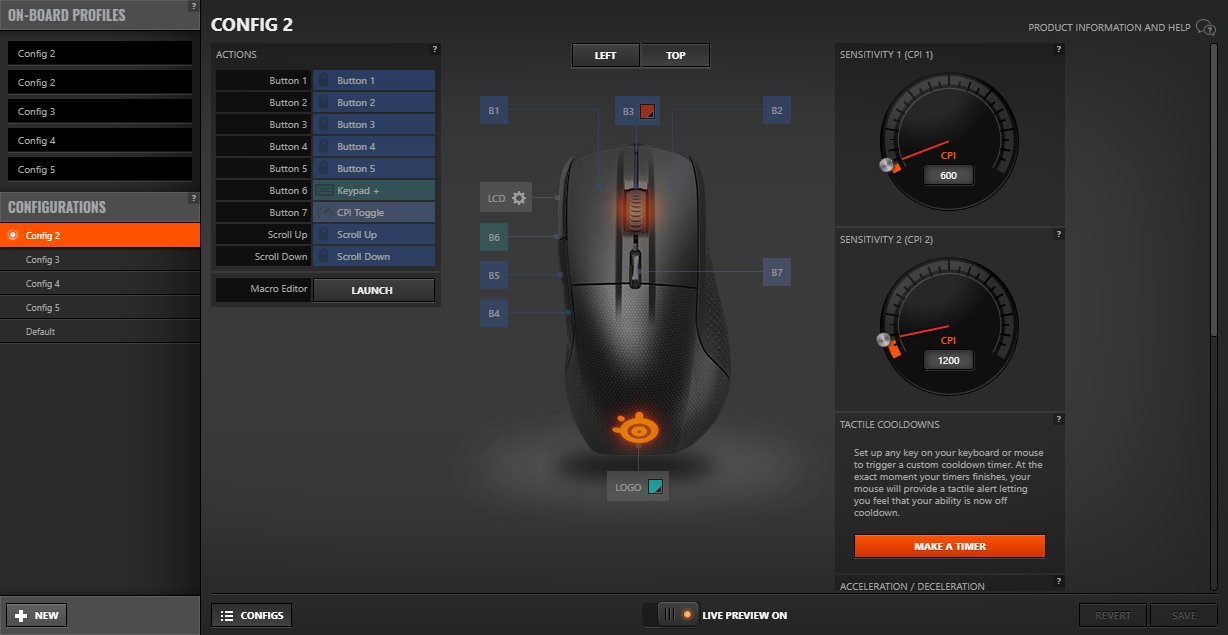Click the Sensitivity 2 help question mark
This screenshot has width=1228, height=635.
1059,233
